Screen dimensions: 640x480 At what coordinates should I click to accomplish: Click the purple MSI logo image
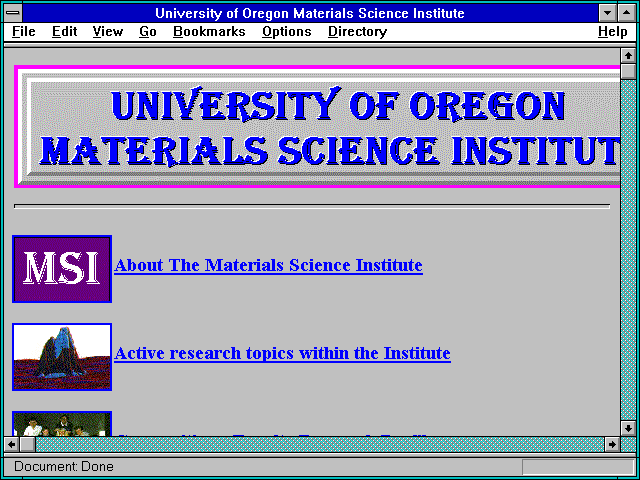point(62,269)
